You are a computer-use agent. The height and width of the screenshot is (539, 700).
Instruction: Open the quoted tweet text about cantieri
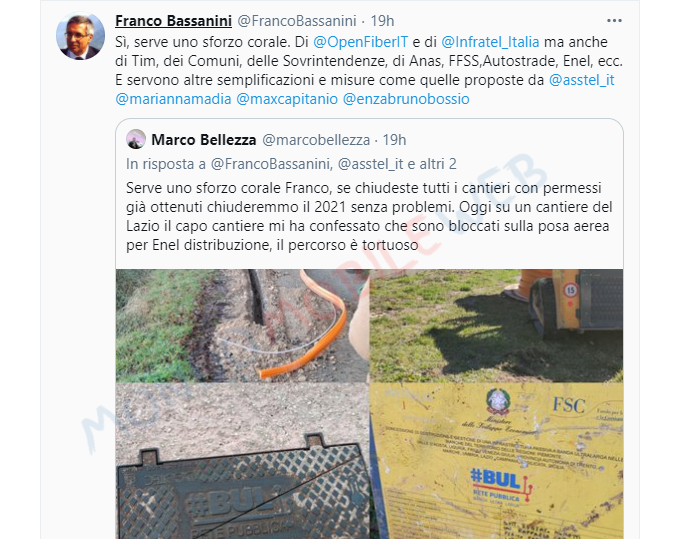pos(369,217)
